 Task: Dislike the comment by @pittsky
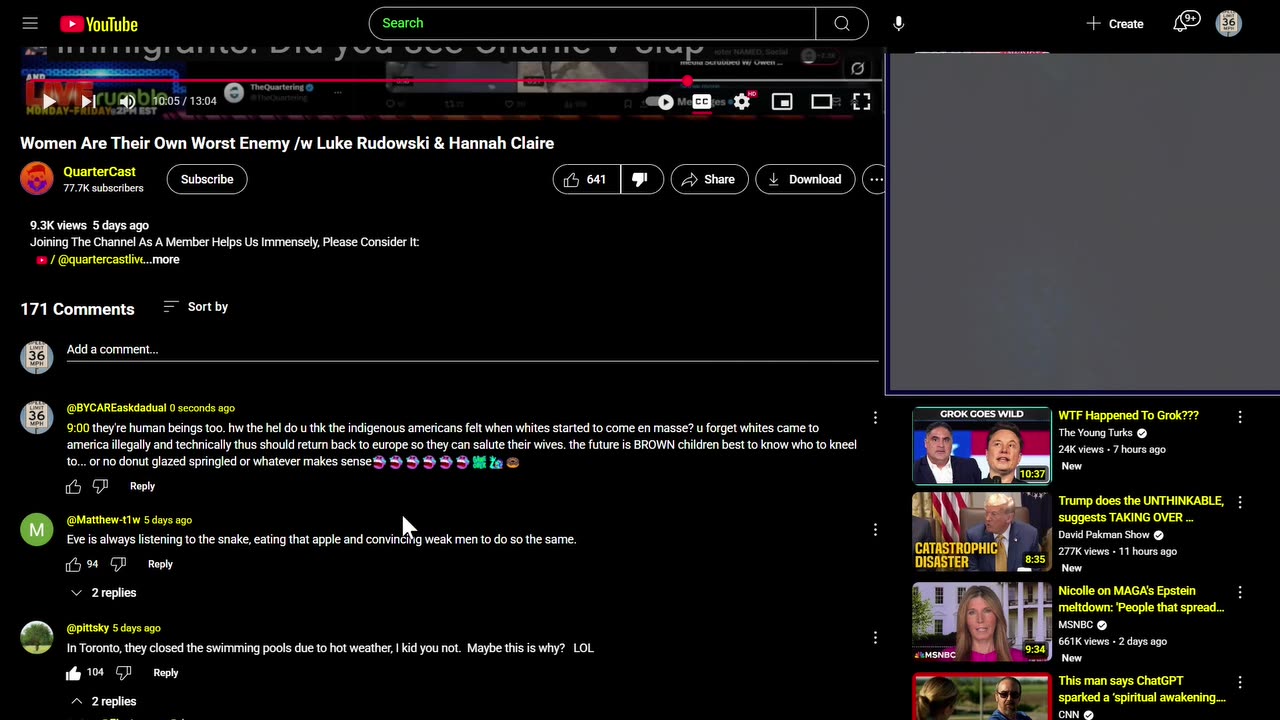(x=124, y=673)
